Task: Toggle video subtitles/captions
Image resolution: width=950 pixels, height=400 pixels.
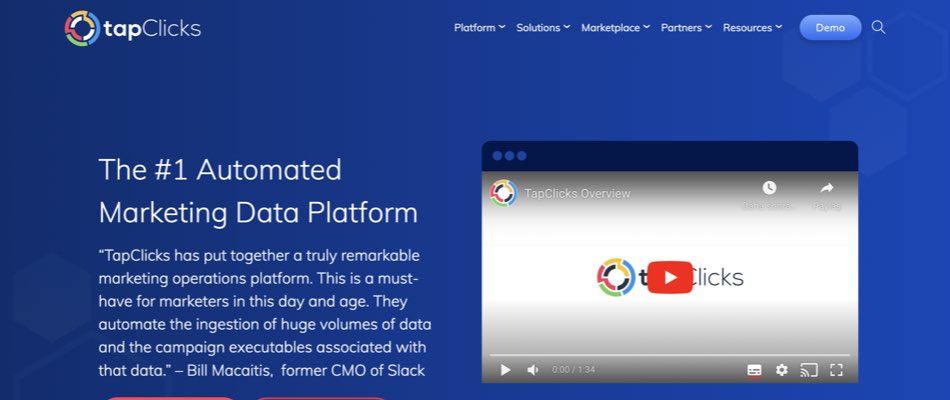Action: click(x=754, y=370)
